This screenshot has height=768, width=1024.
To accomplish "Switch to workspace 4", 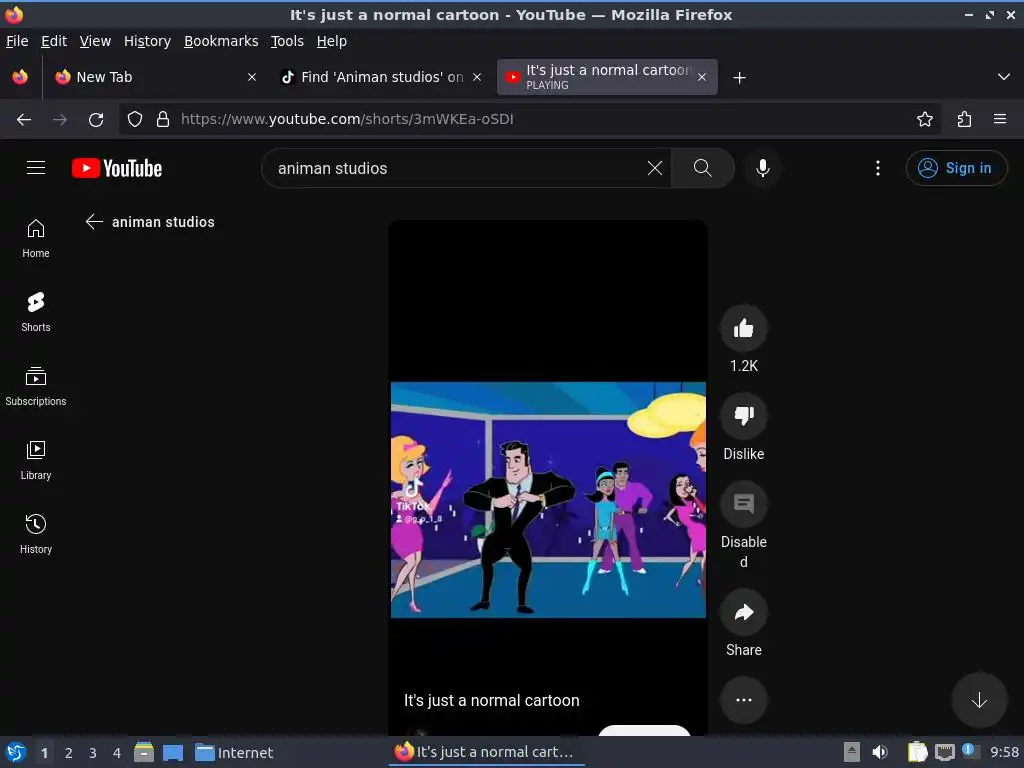I will (x=117, y=753).
